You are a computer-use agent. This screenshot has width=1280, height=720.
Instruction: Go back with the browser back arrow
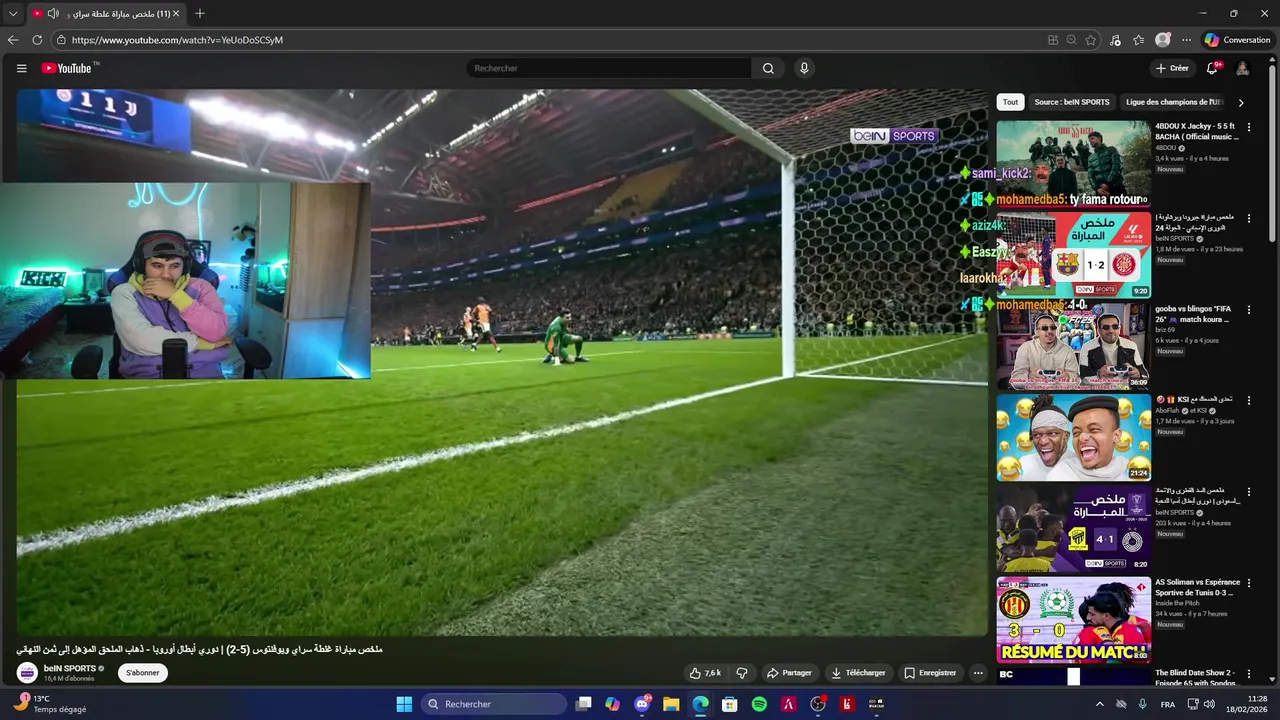[x=13, y=40]
